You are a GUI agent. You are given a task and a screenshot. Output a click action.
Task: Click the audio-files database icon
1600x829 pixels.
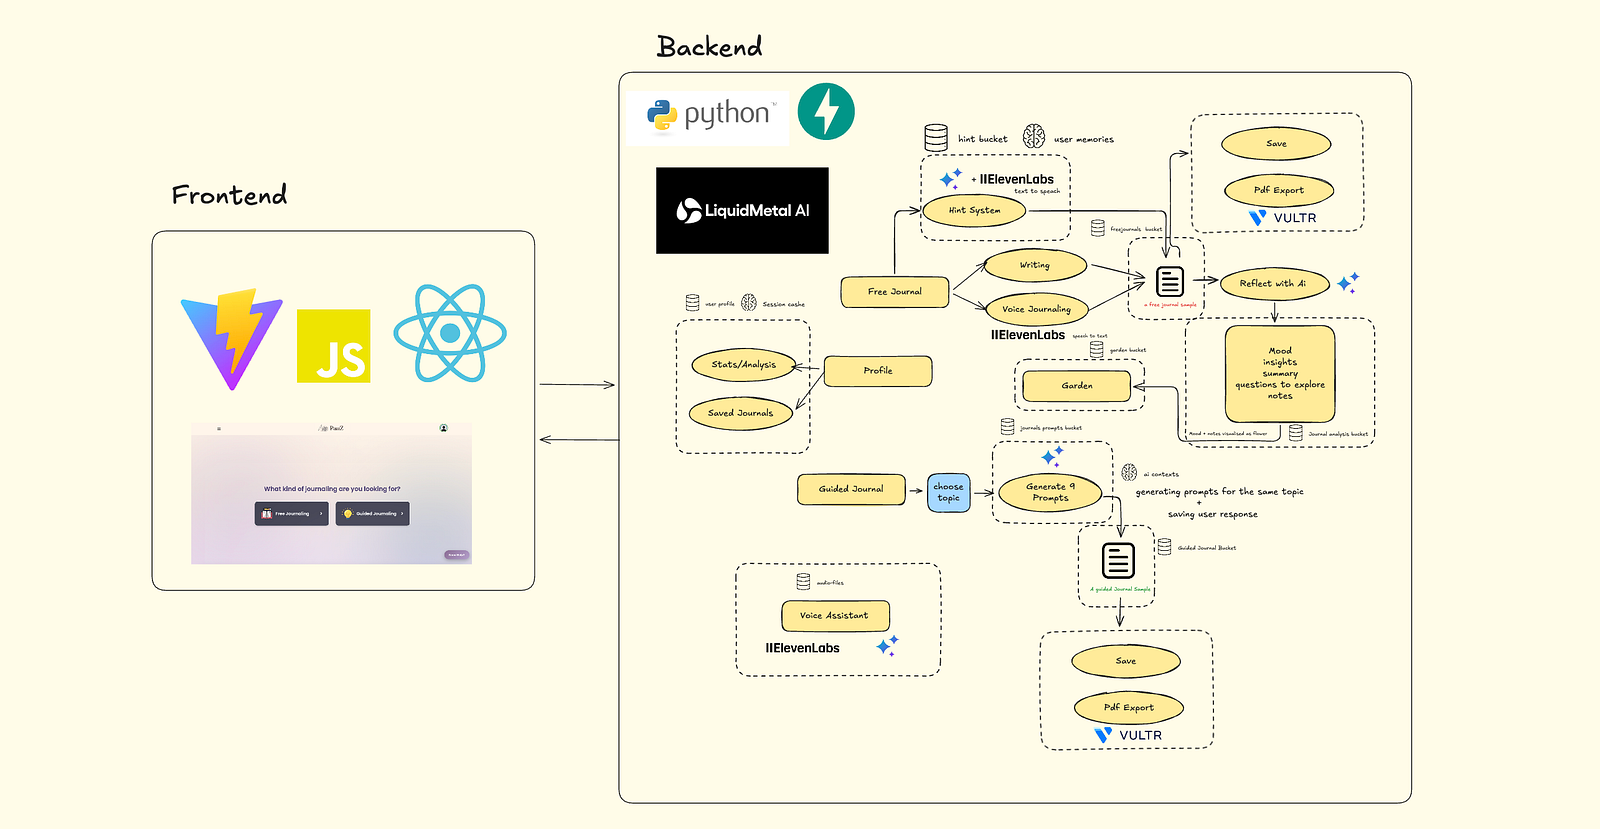click(x=803, y=581)
